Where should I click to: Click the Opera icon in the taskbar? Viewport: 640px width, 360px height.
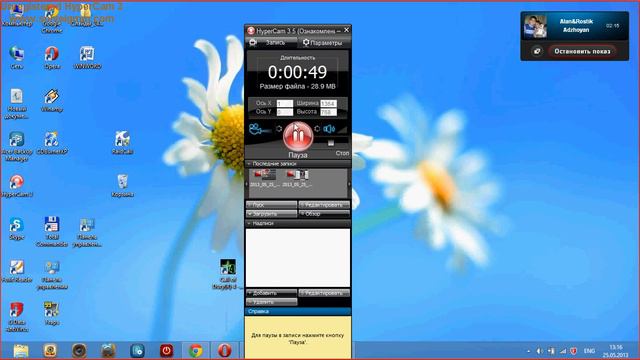(224, 351)
